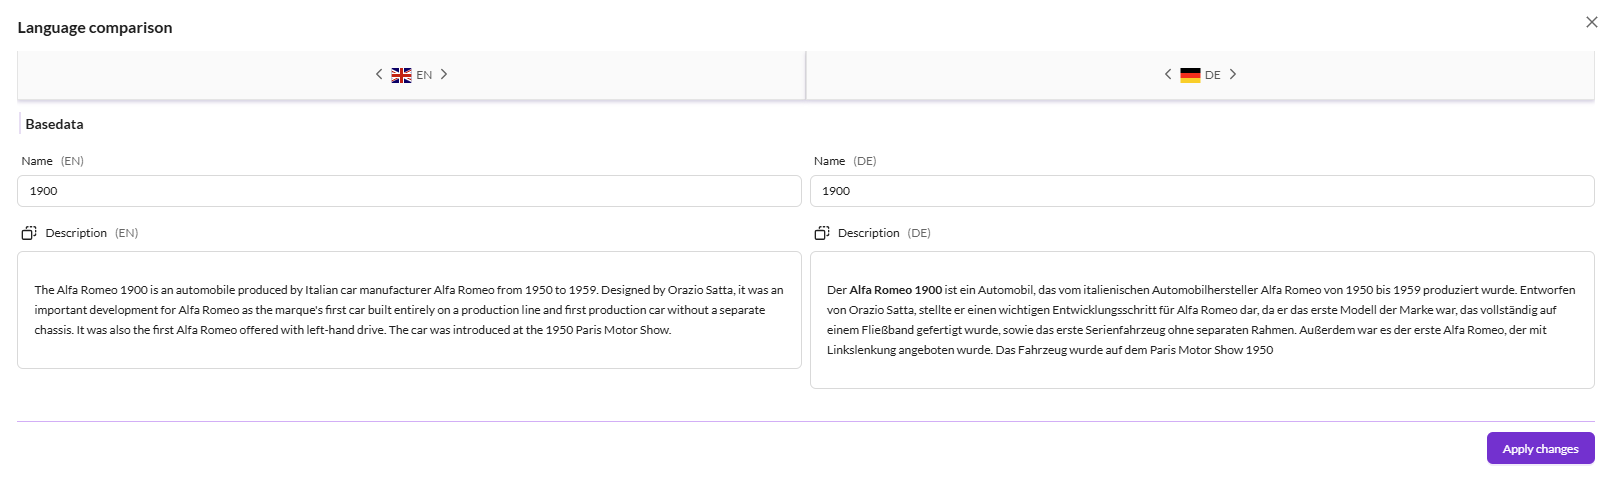Click copy icon beside Description (EN)
Screen dimensions: 1608x478
coord(29,233)
